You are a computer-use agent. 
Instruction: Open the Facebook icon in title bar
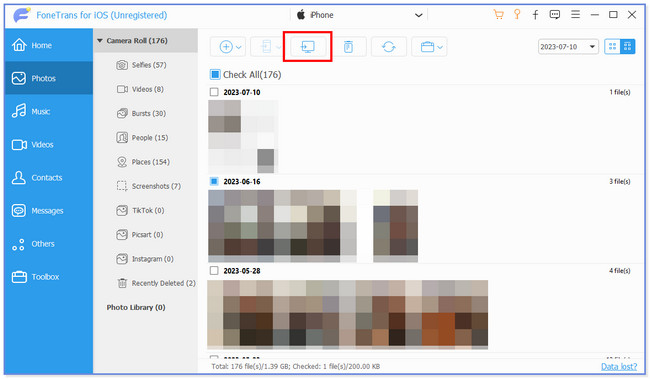535,15
